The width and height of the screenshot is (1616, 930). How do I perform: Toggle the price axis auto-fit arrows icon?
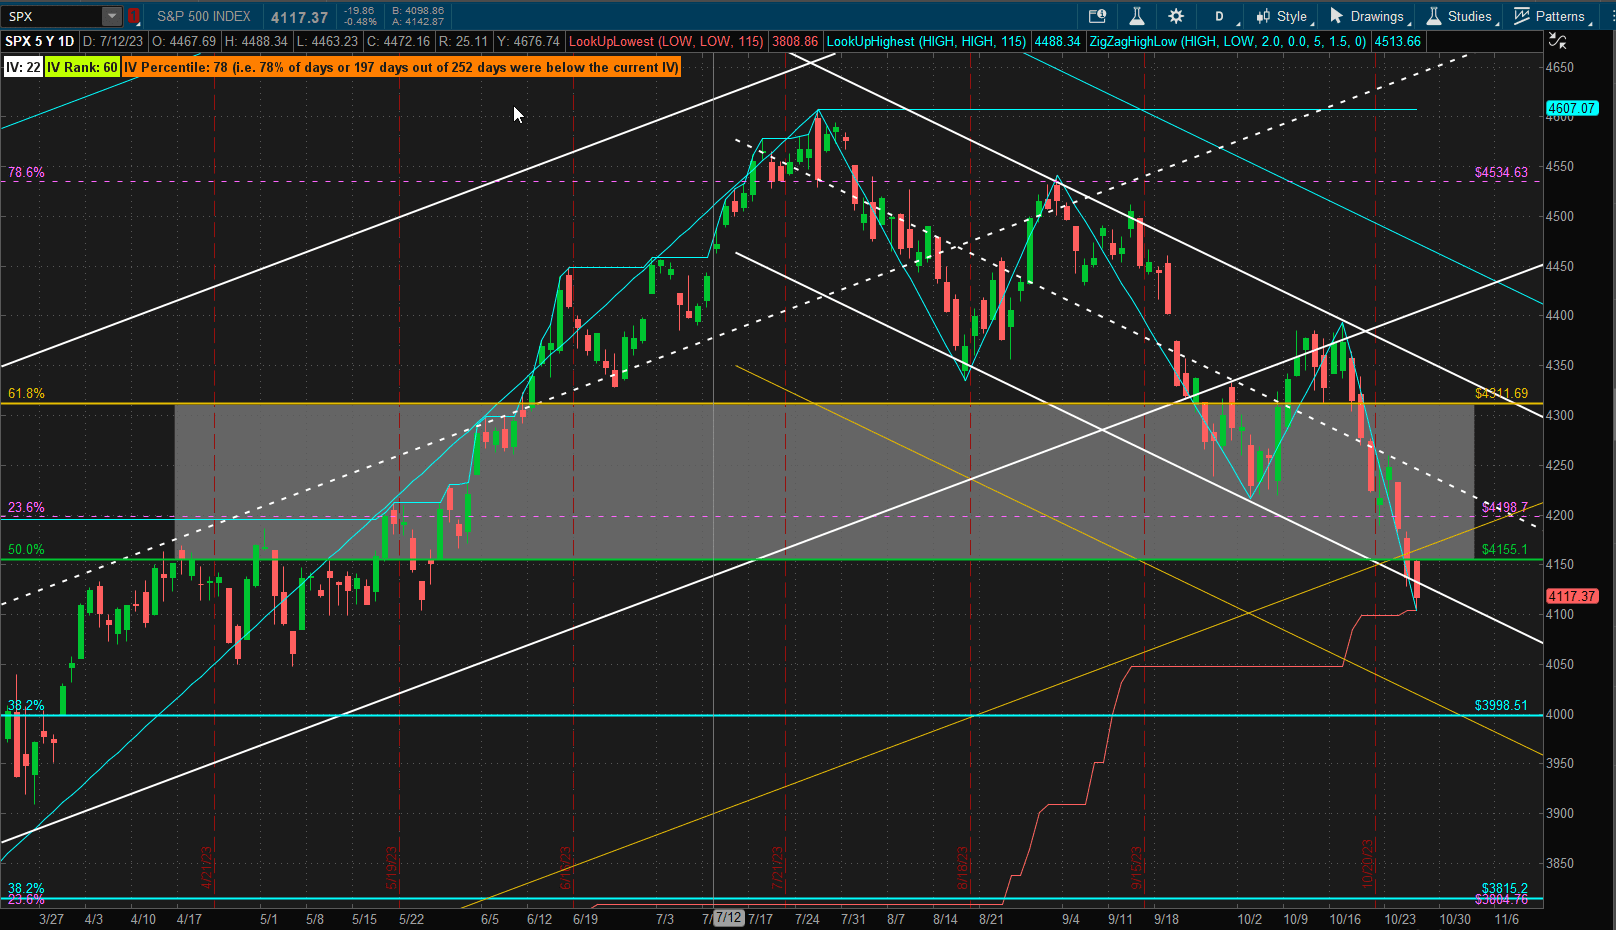[1557, 41]
